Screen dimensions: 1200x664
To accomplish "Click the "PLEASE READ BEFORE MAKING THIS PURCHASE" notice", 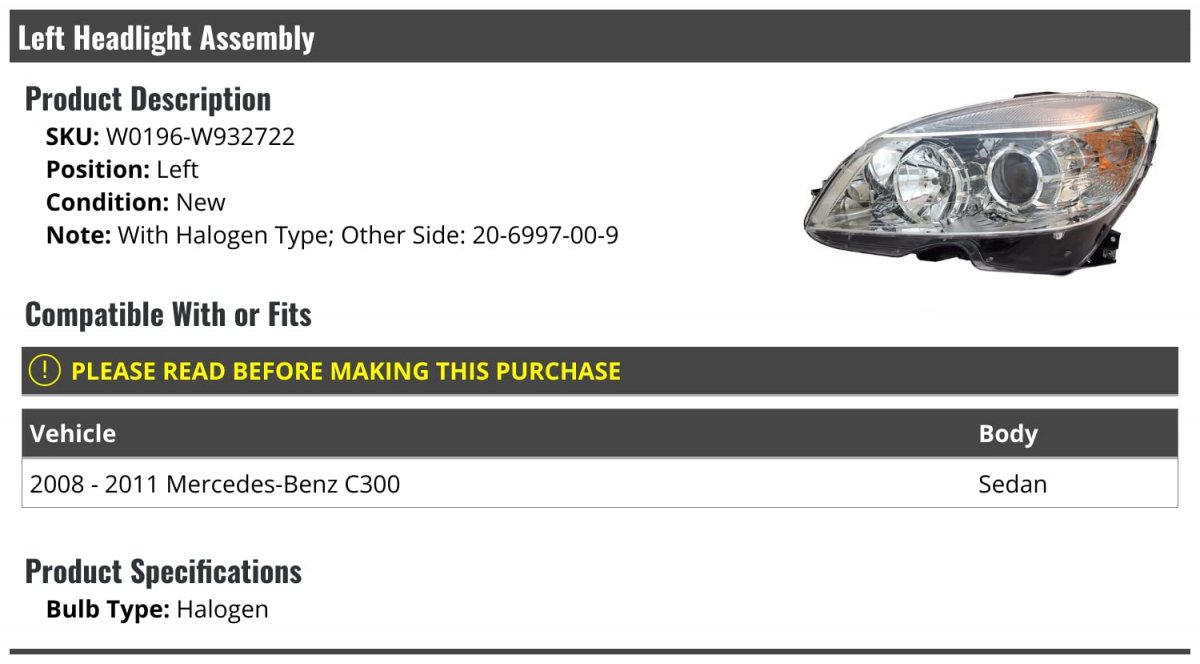I will pyautogui.click(x=345, y=371).
